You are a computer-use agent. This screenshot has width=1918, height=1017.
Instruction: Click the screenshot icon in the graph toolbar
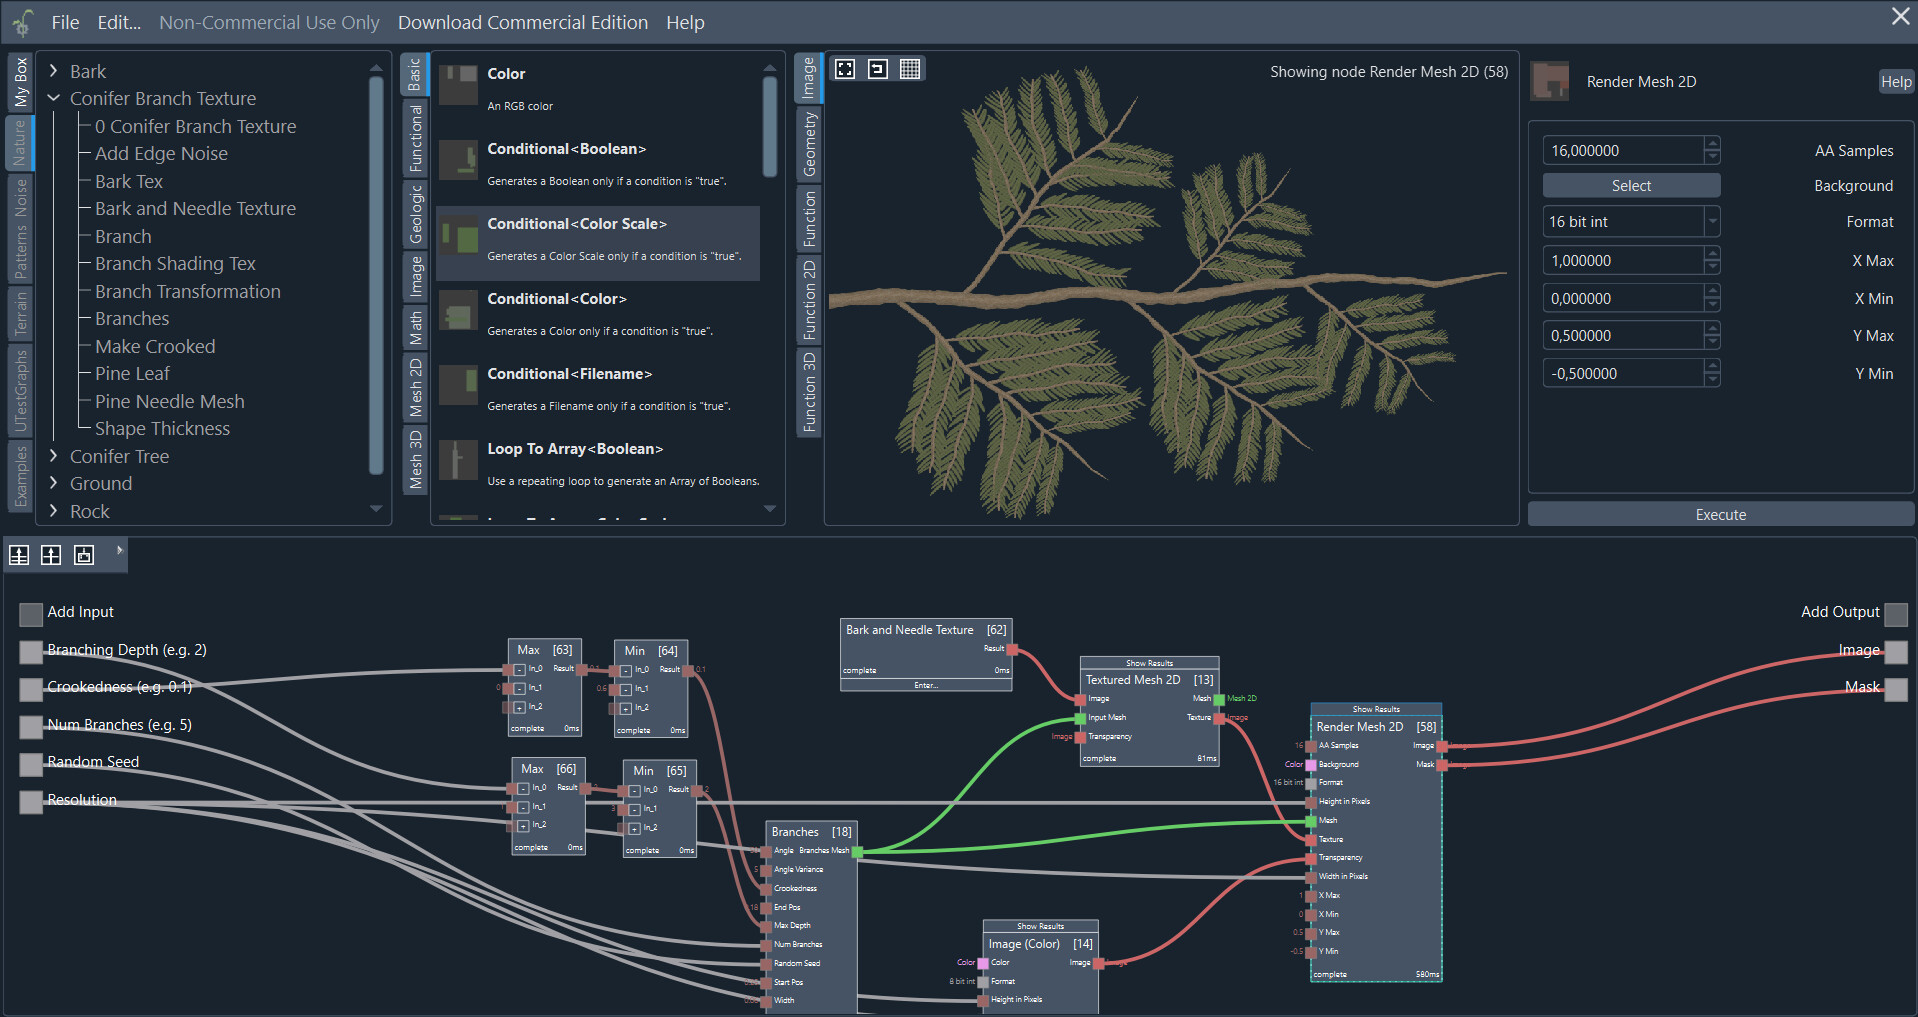tap(83, 555)
